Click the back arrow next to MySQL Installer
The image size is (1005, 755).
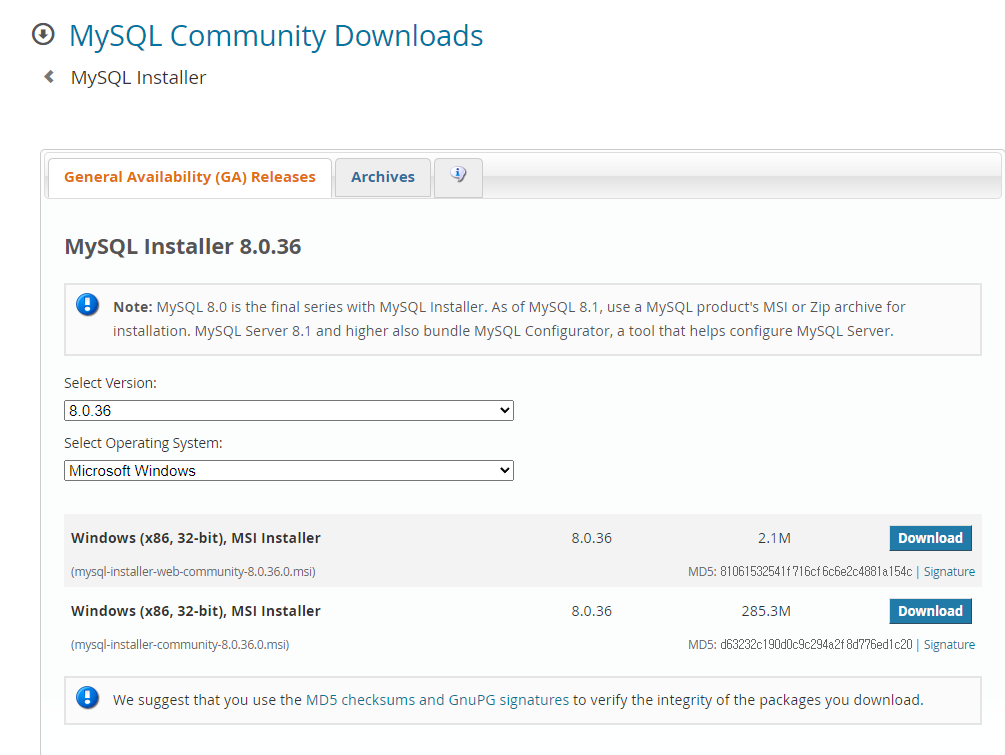(49, 77)
